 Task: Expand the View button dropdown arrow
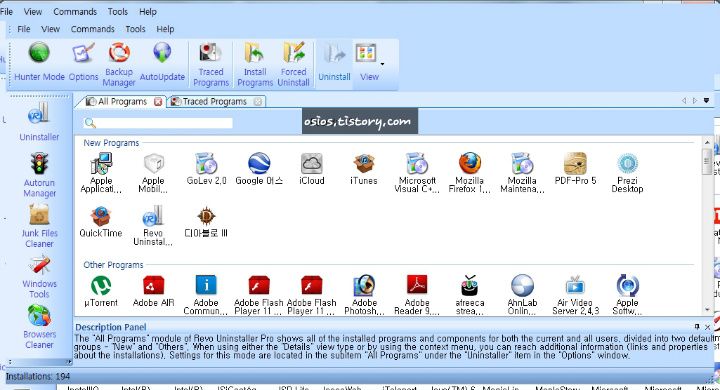click(382, 64)
